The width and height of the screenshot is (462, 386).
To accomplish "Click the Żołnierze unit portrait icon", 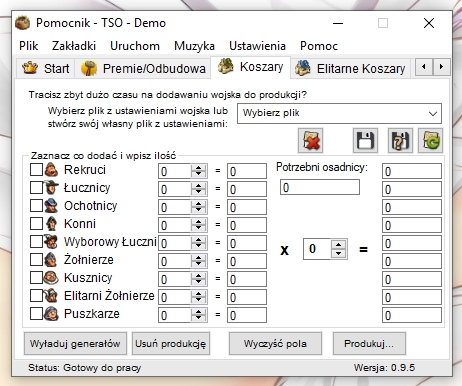I will tap(51, 259).
